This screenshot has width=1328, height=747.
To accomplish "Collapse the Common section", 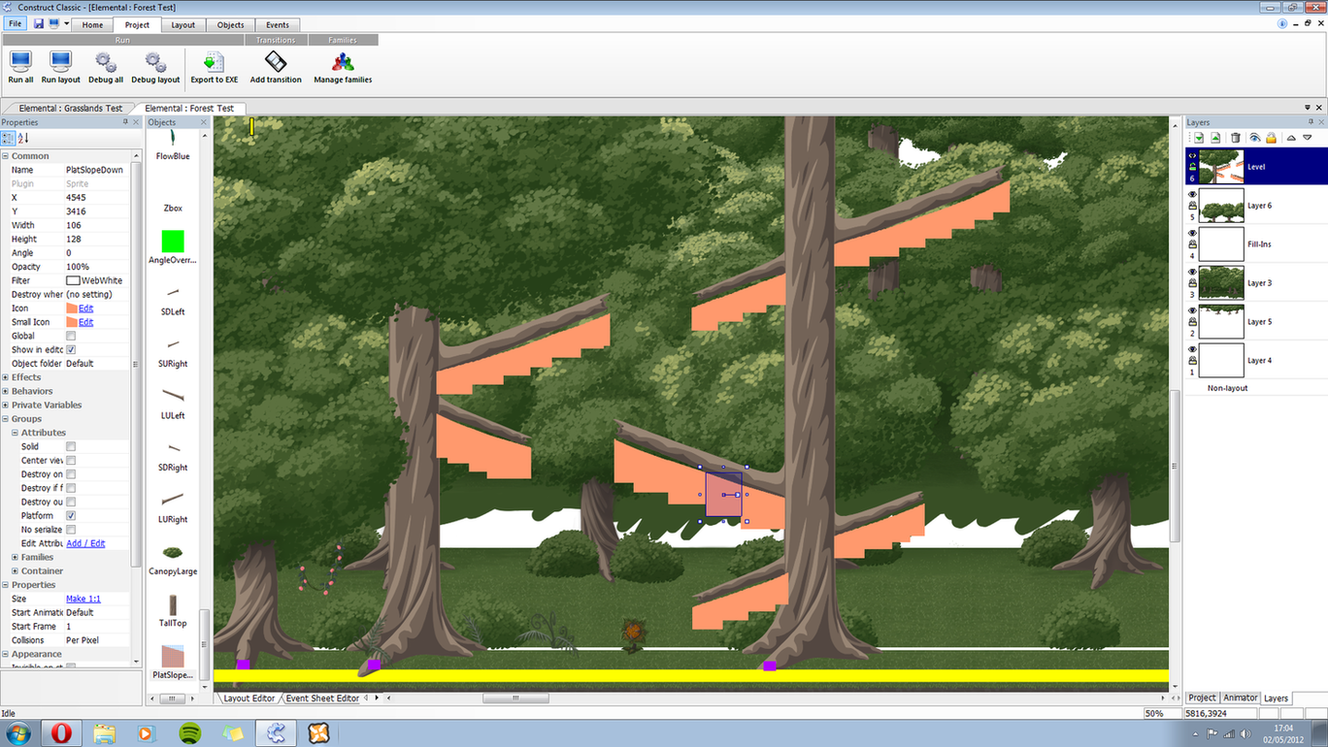I will pos(5,156).
